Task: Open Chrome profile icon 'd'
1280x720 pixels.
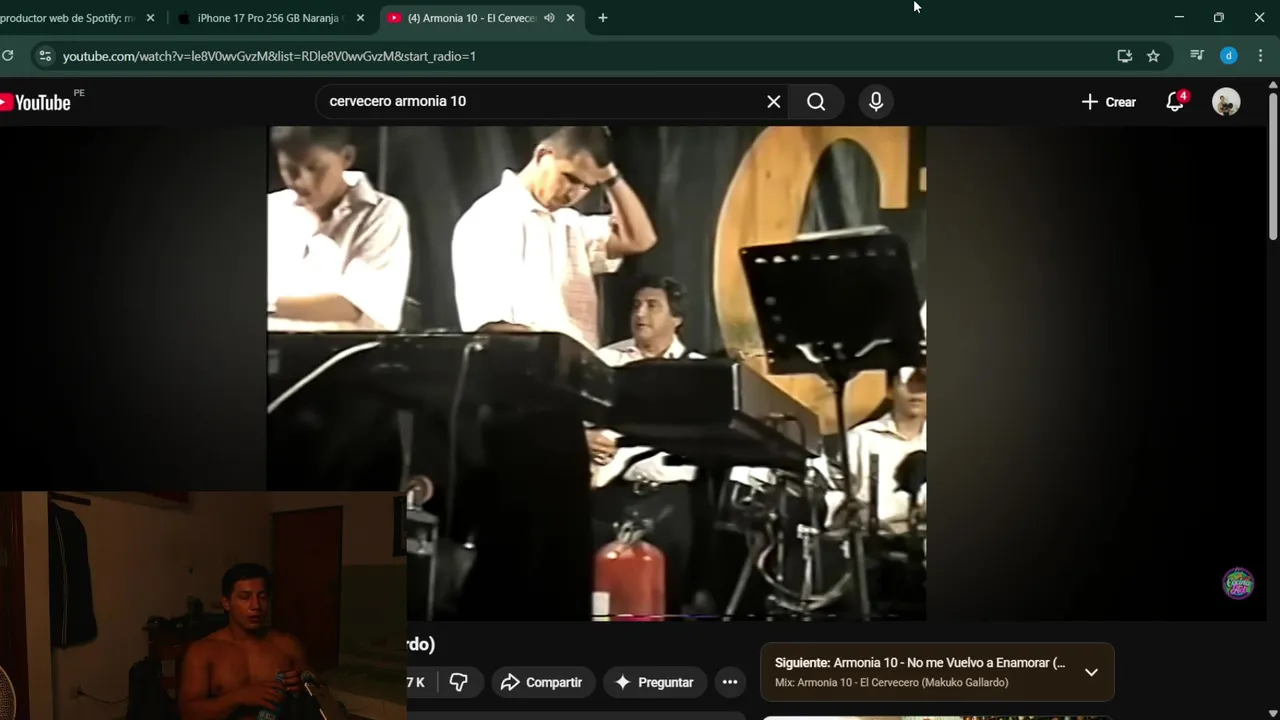Action: click(1229, 56)
